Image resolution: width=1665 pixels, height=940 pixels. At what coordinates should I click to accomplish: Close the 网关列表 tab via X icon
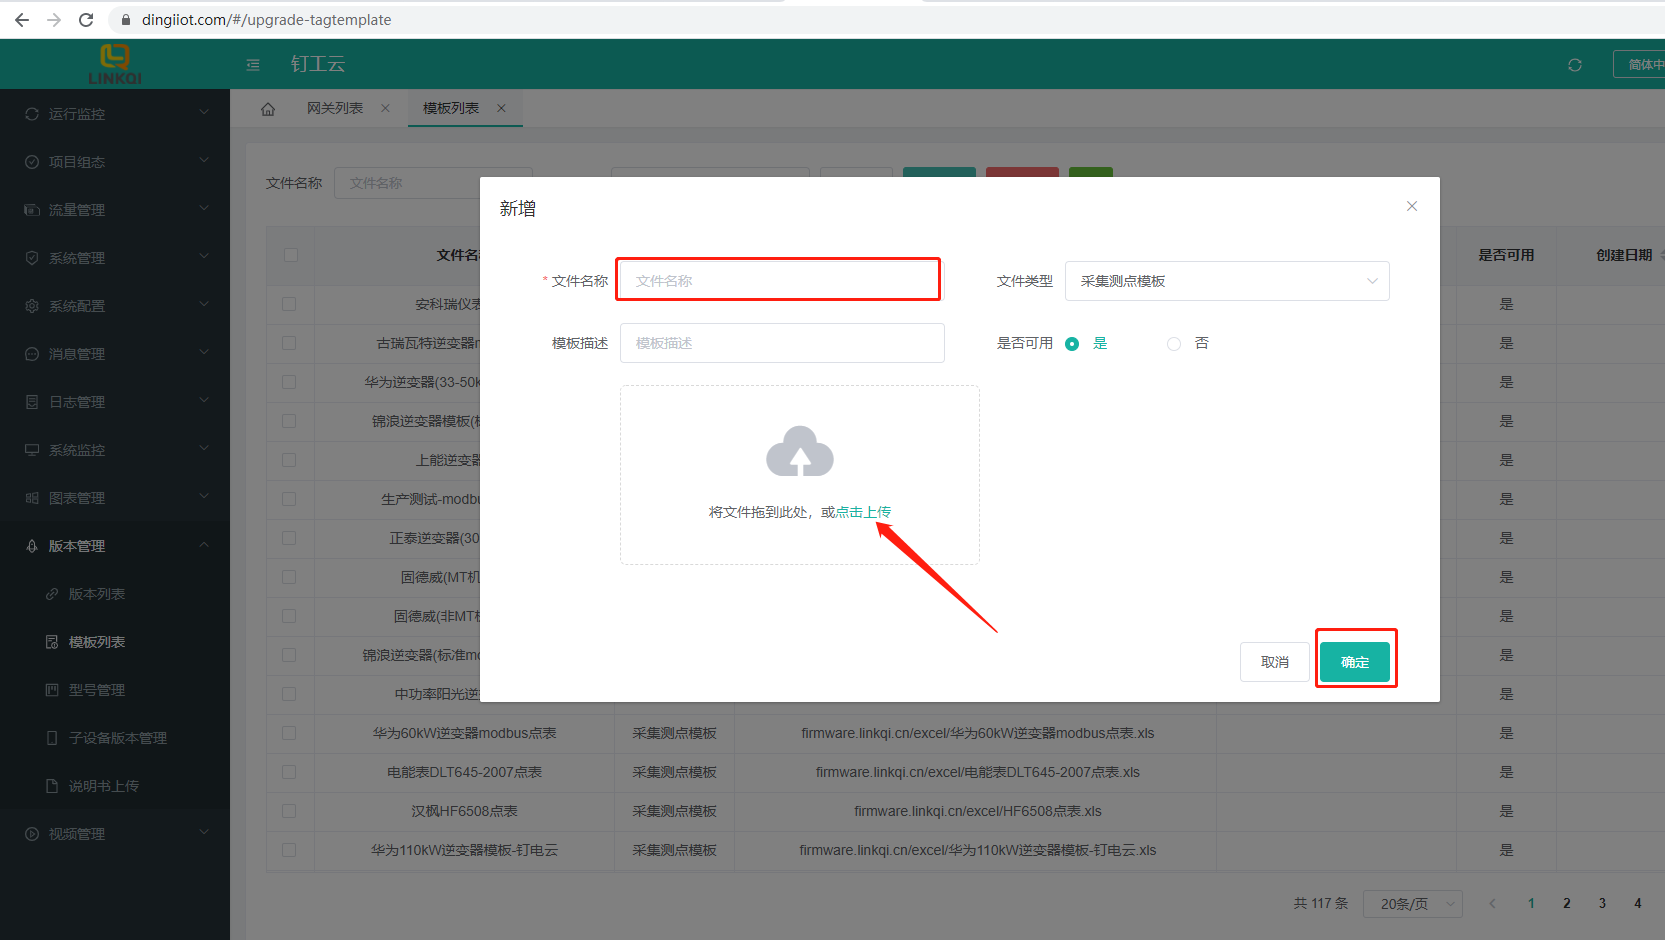pyautogui.click(x=385, y=108)
